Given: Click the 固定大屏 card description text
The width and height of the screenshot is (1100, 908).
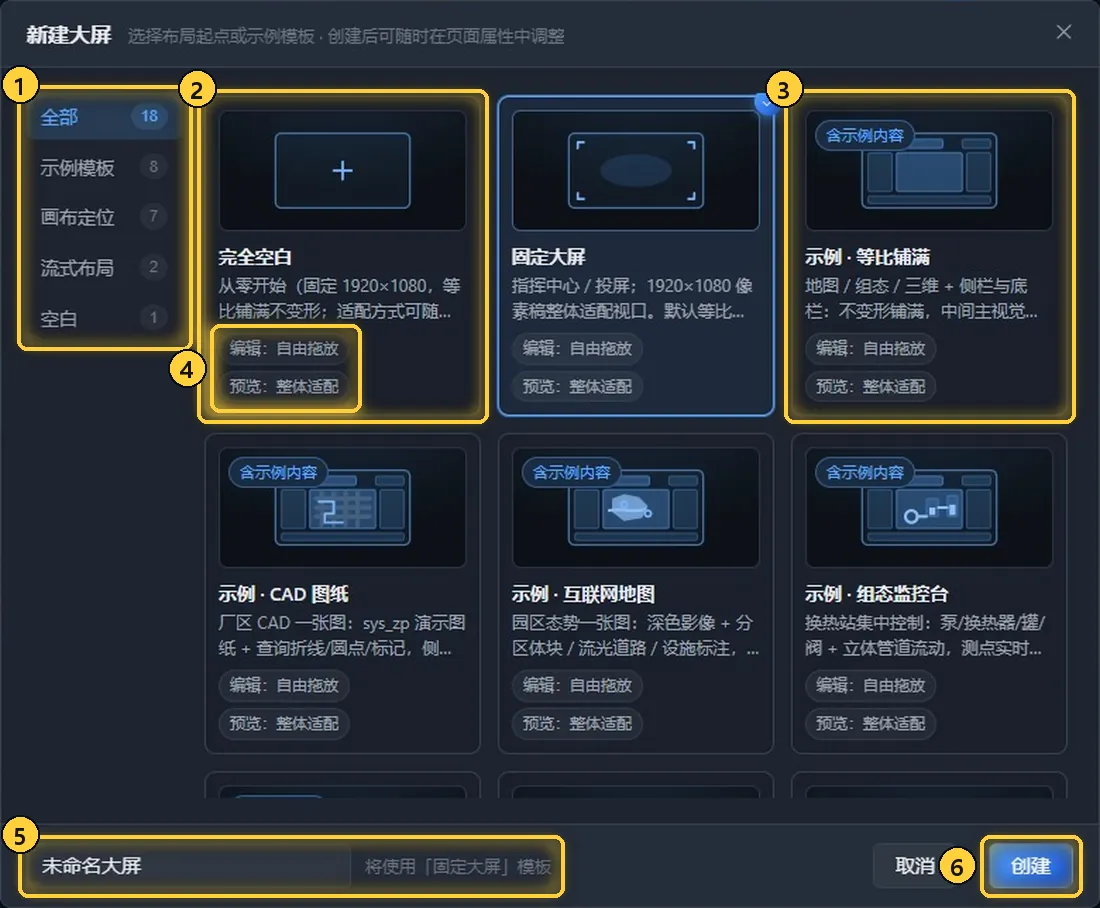Looking at the screenshot, I should (x=633, y=298).
